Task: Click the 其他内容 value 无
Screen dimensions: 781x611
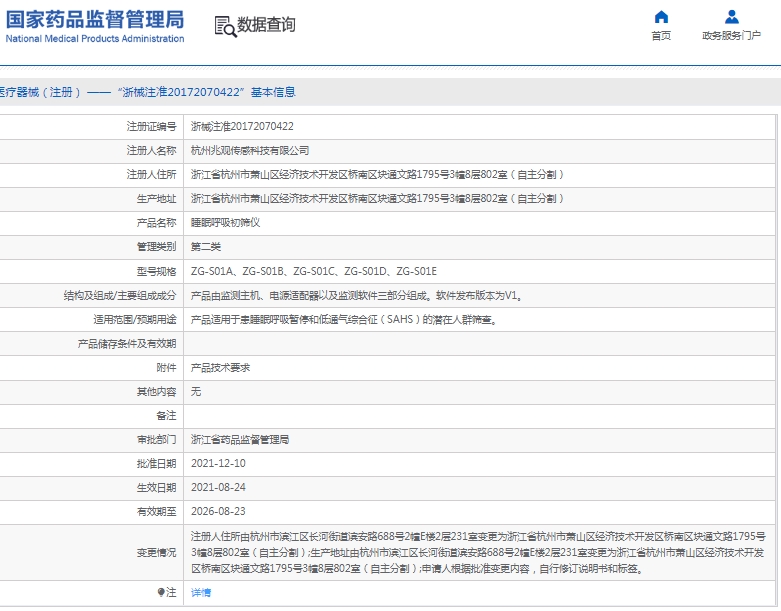Action: pyautogui.click(x=196, y=391)
